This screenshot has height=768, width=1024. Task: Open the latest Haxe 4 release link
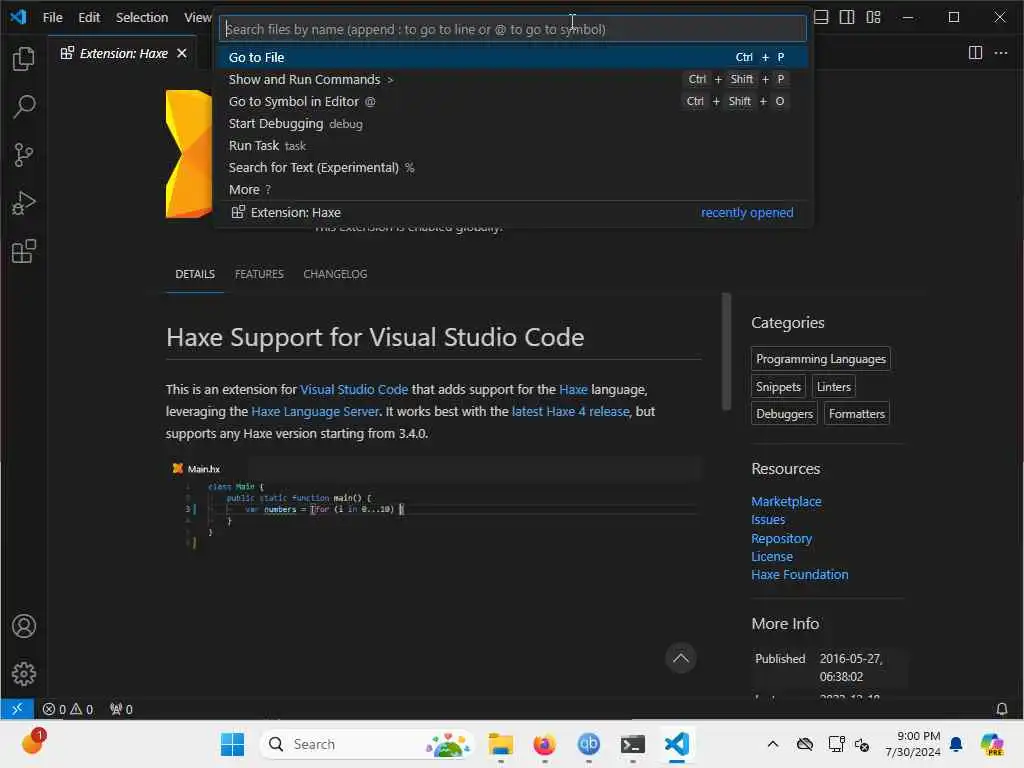pos(570,412)
